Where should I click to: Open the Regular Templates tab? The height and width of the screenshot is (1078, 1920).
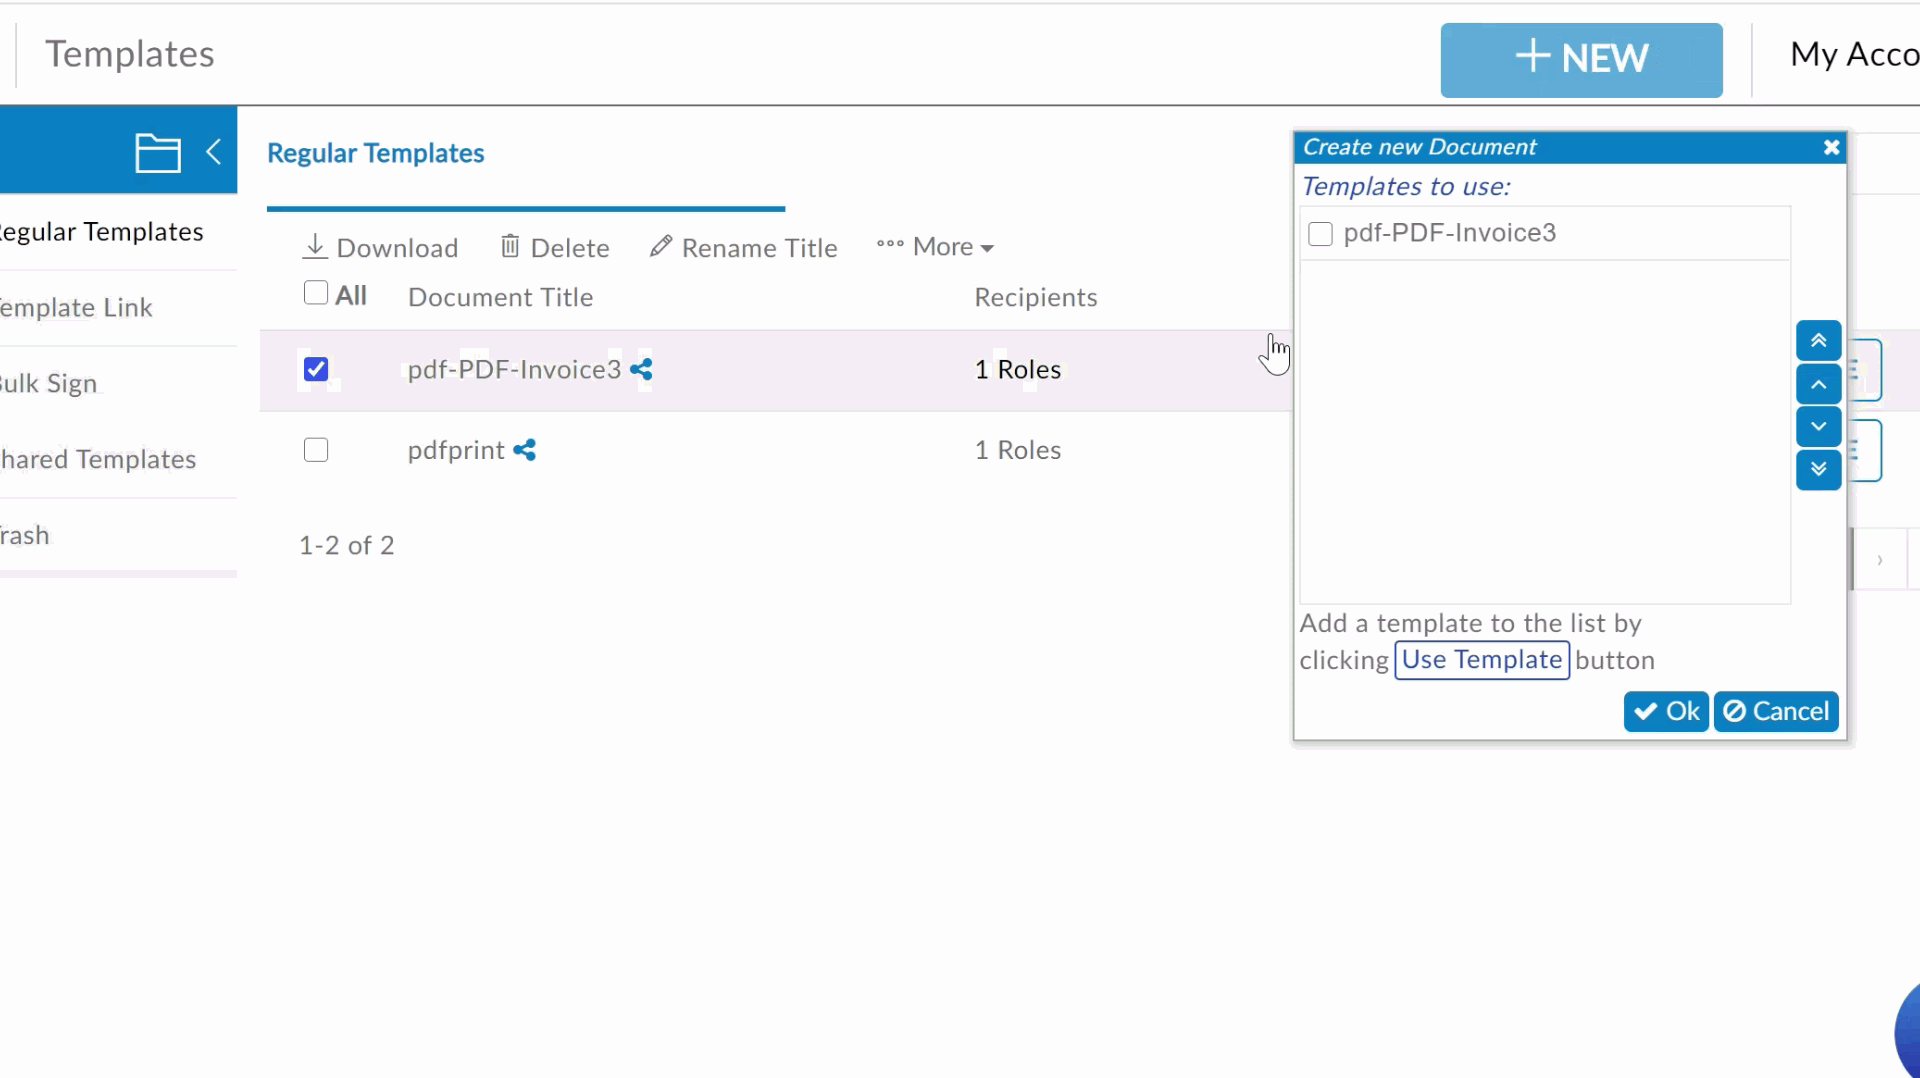(375, 153)
